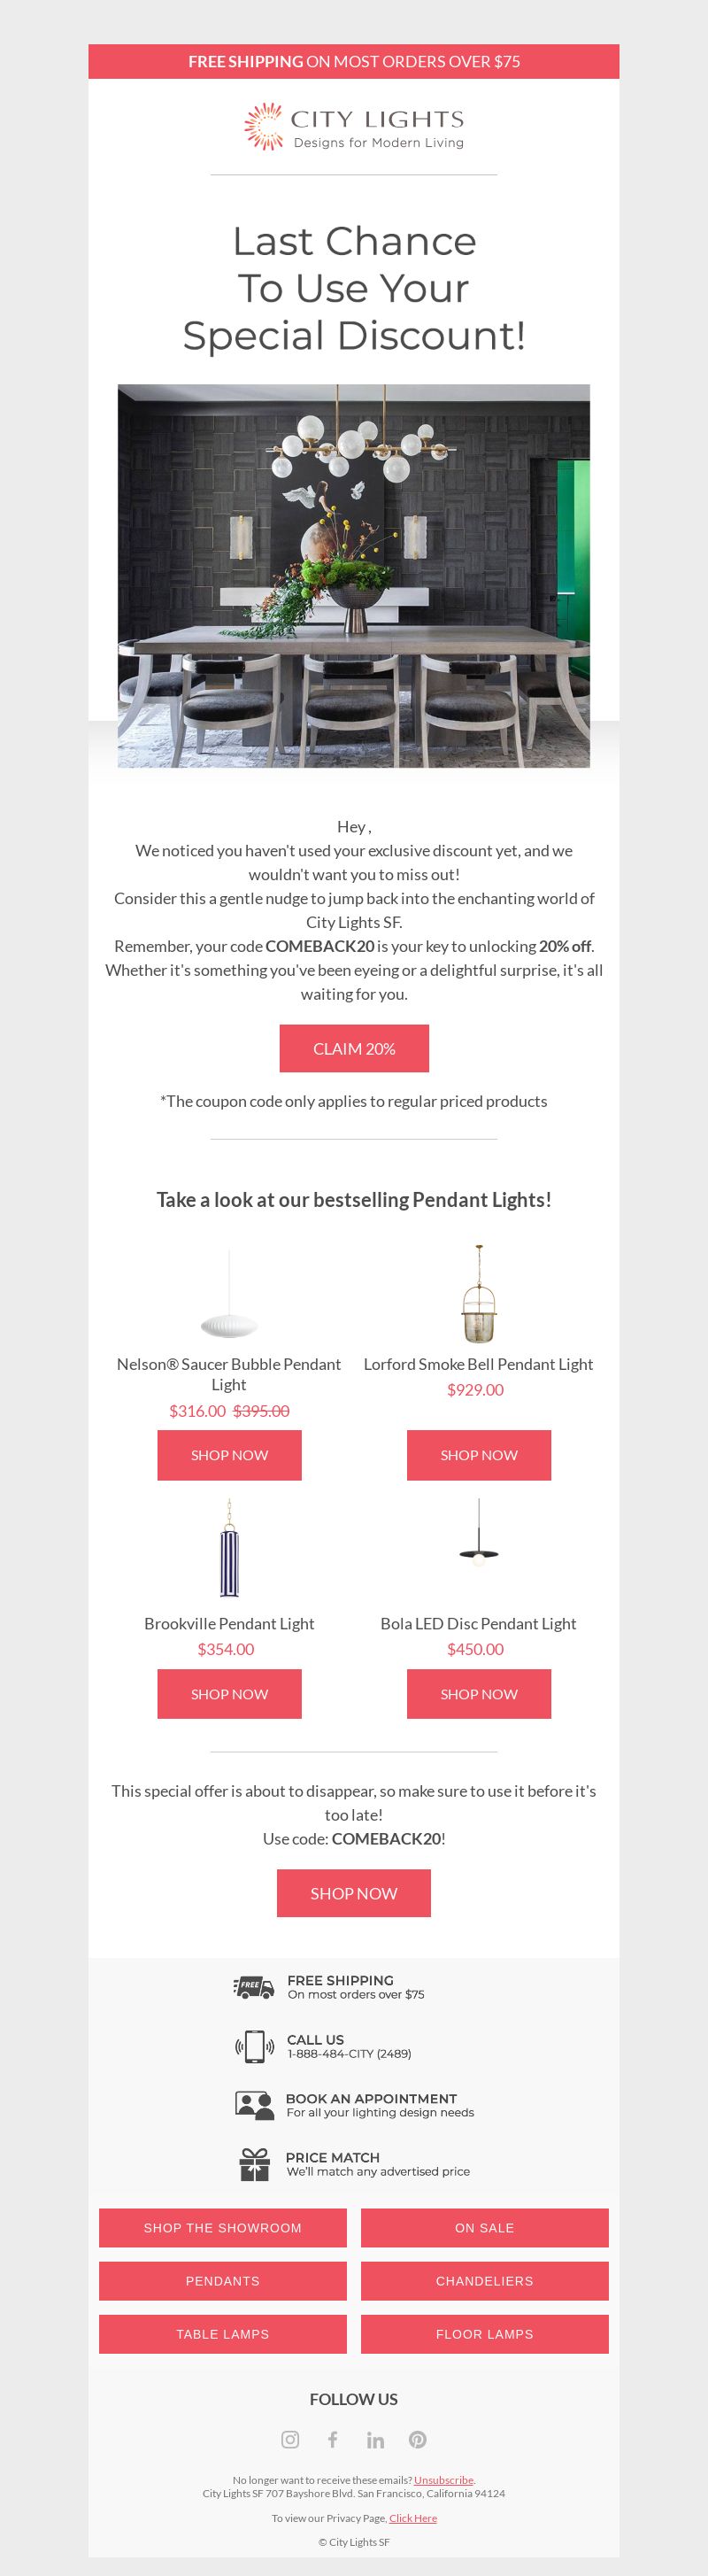Click the Claim 20% button
This screenshot has height=2576, width=708.
click(354, 1048)
